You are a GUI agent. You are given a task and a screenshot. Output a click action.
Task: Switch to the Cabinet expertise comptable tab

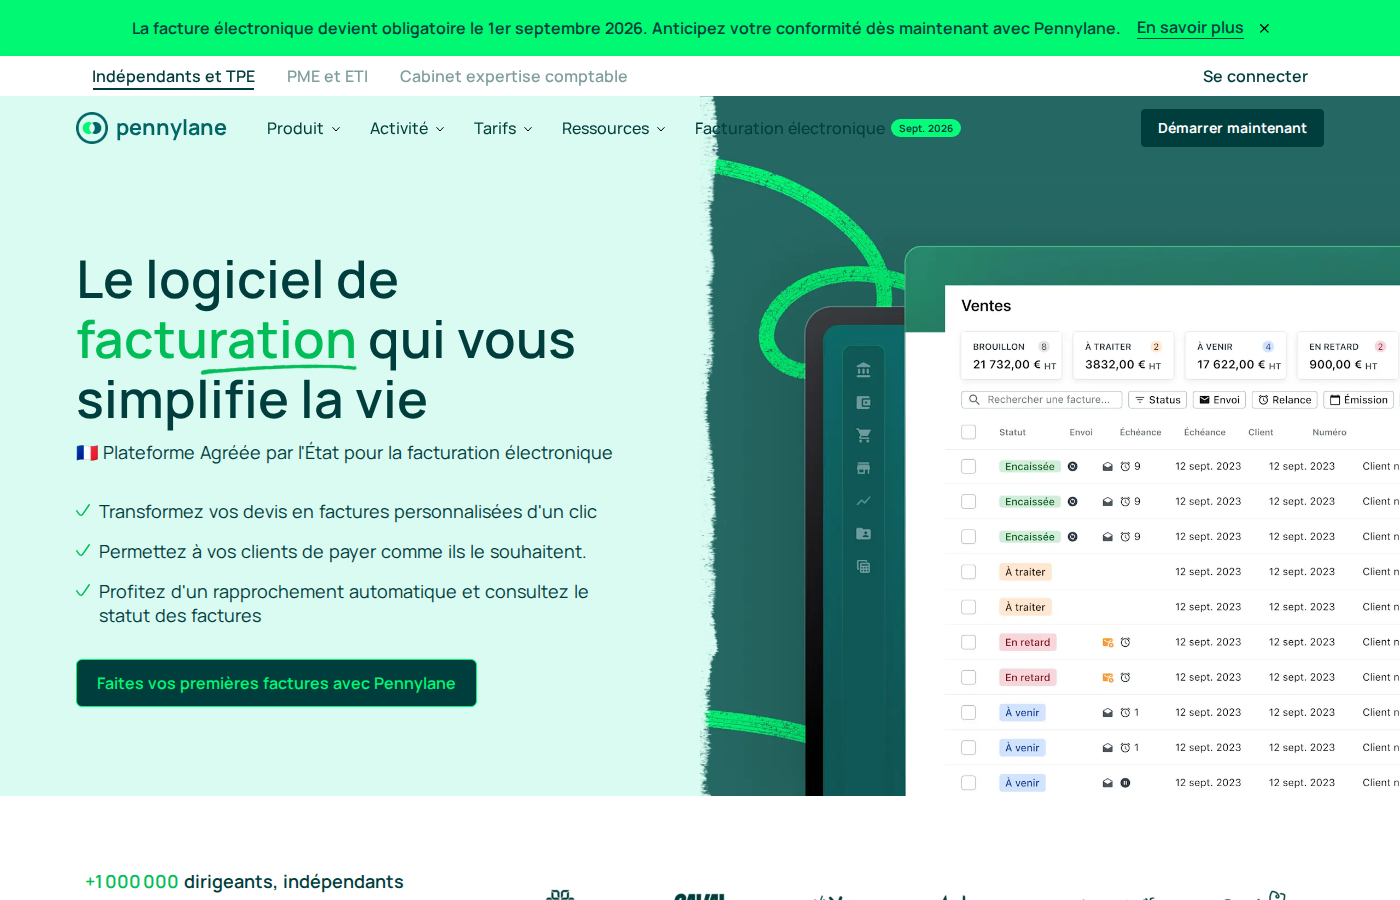tap(513, 76)
